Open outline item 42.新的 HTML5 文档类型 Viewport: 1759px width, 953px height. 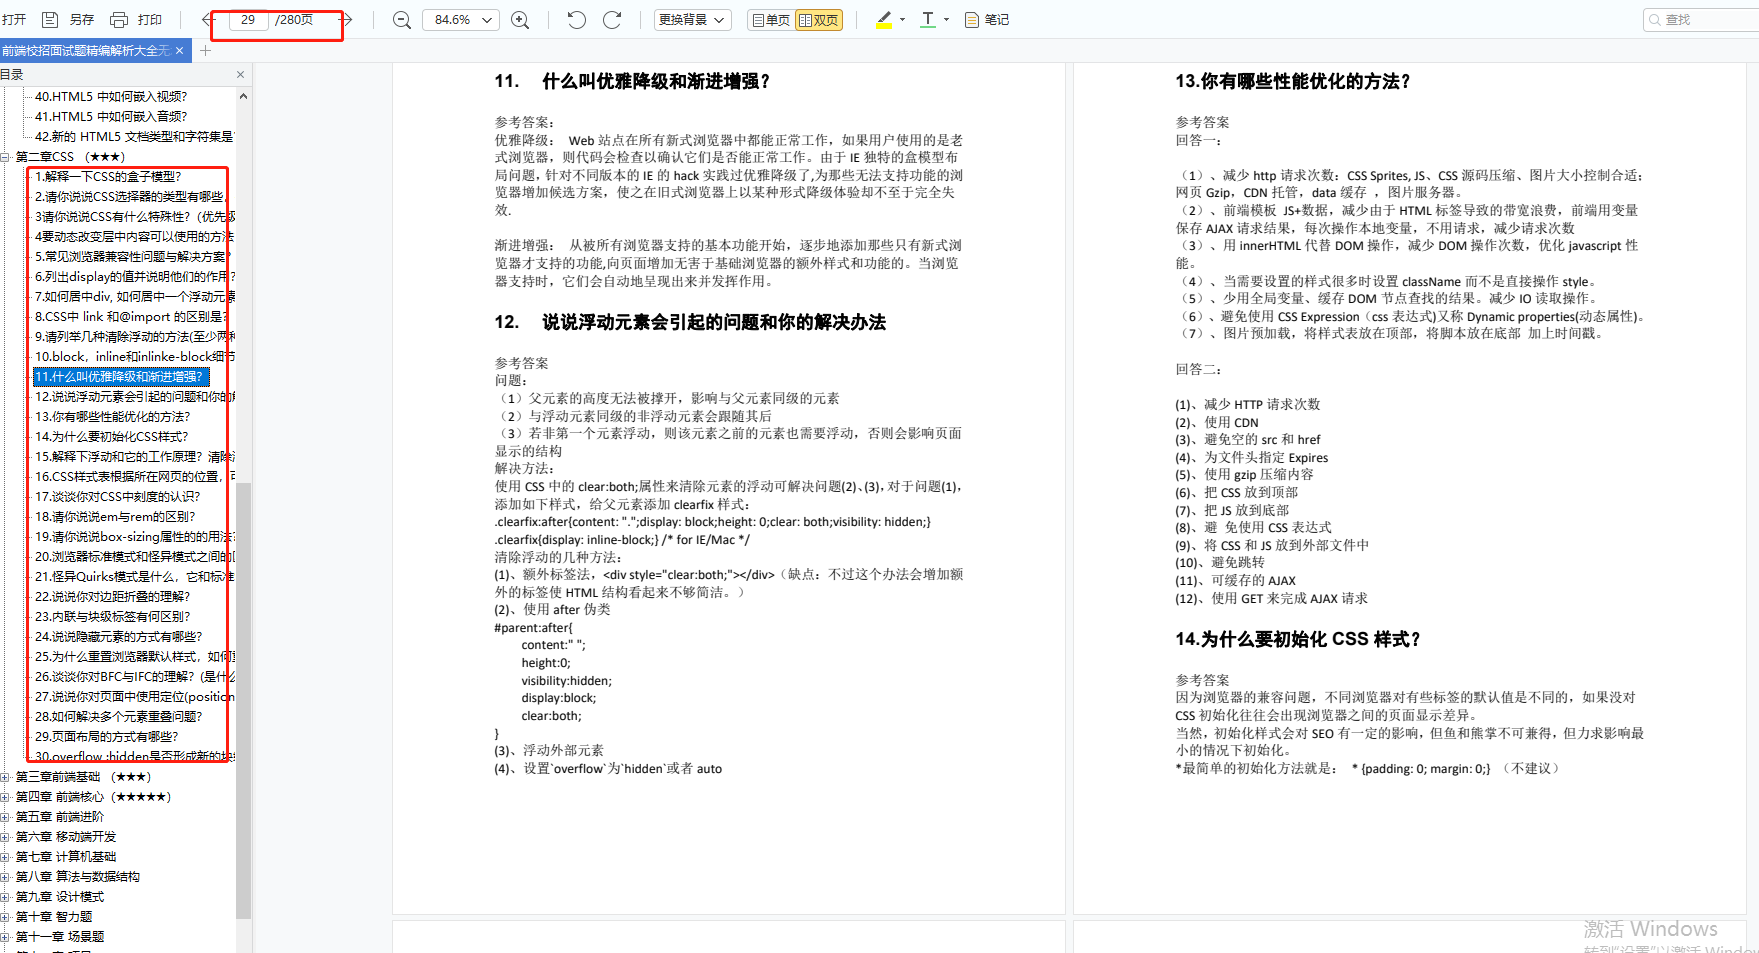134,137
